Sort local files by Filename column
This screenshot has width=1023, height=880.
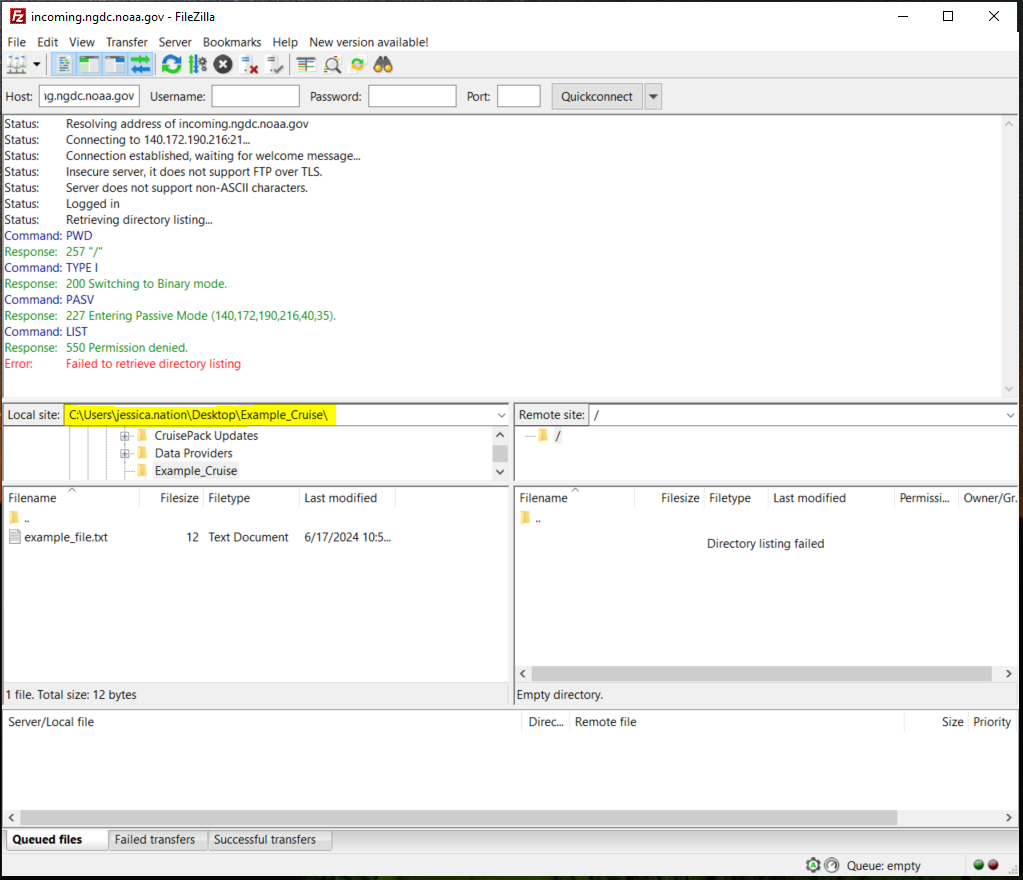tap(71, 498)
